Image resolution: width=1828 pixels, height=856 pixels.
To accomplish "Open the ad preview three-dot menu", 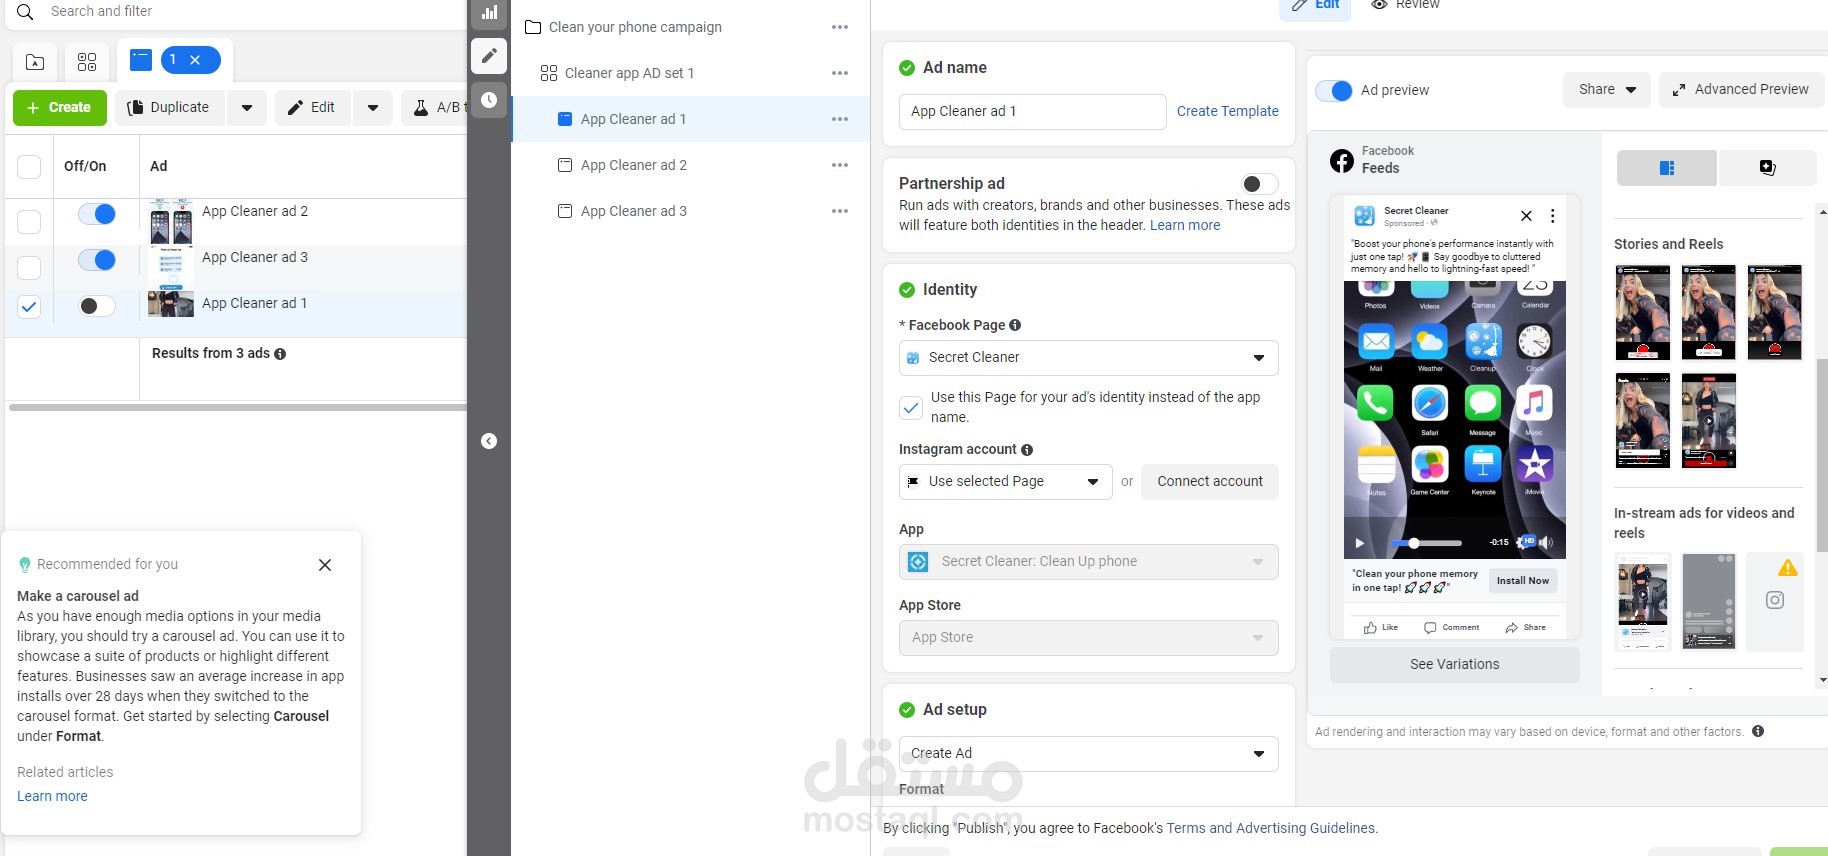I will (x=1552, y=216).
